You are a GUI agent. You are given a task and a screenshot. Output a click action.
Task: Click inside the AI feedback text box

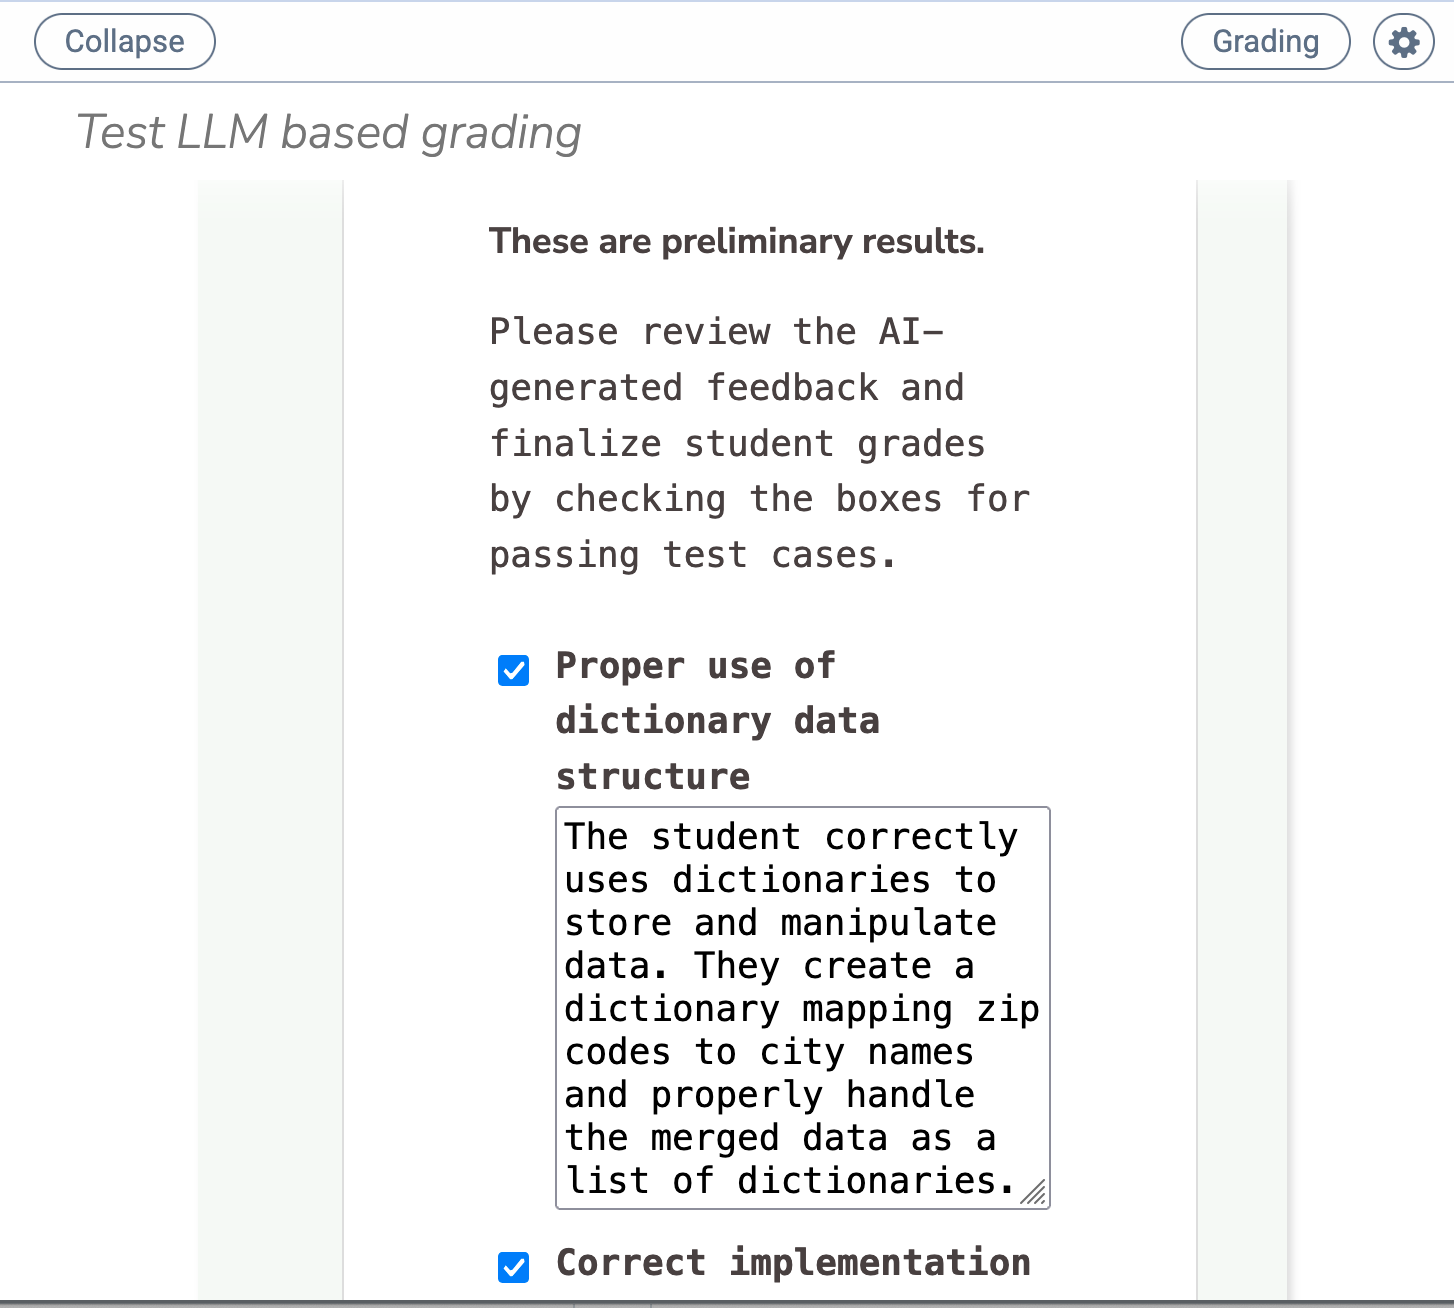coord(803,1008)
